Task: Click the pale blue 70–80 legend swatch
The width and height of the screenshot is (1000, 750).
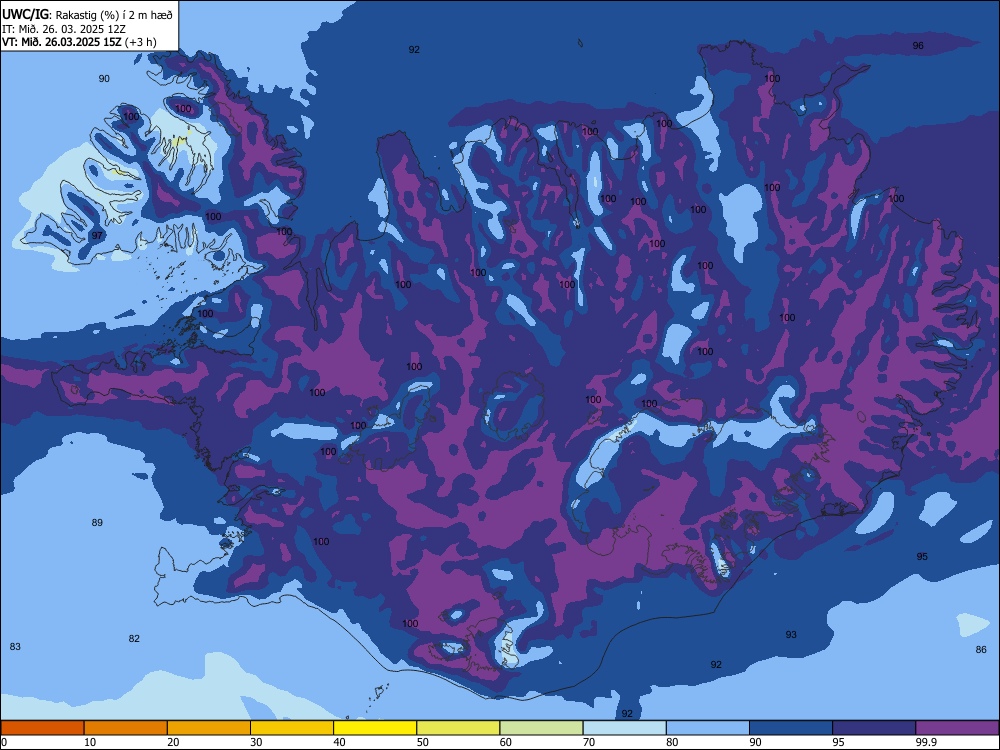Action: click(x=624, y=728)
